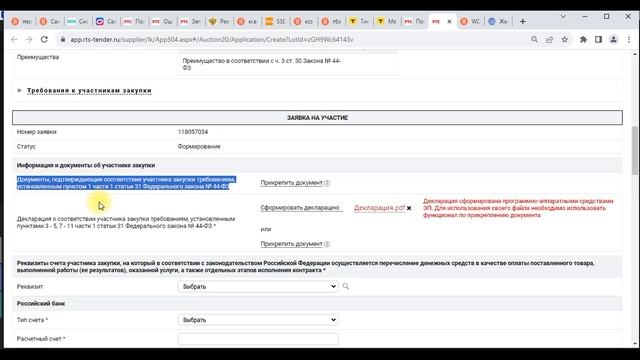Toggle the browser side panel
The width and height of the screenshot is (640, 360).
(x=598, y=40)
